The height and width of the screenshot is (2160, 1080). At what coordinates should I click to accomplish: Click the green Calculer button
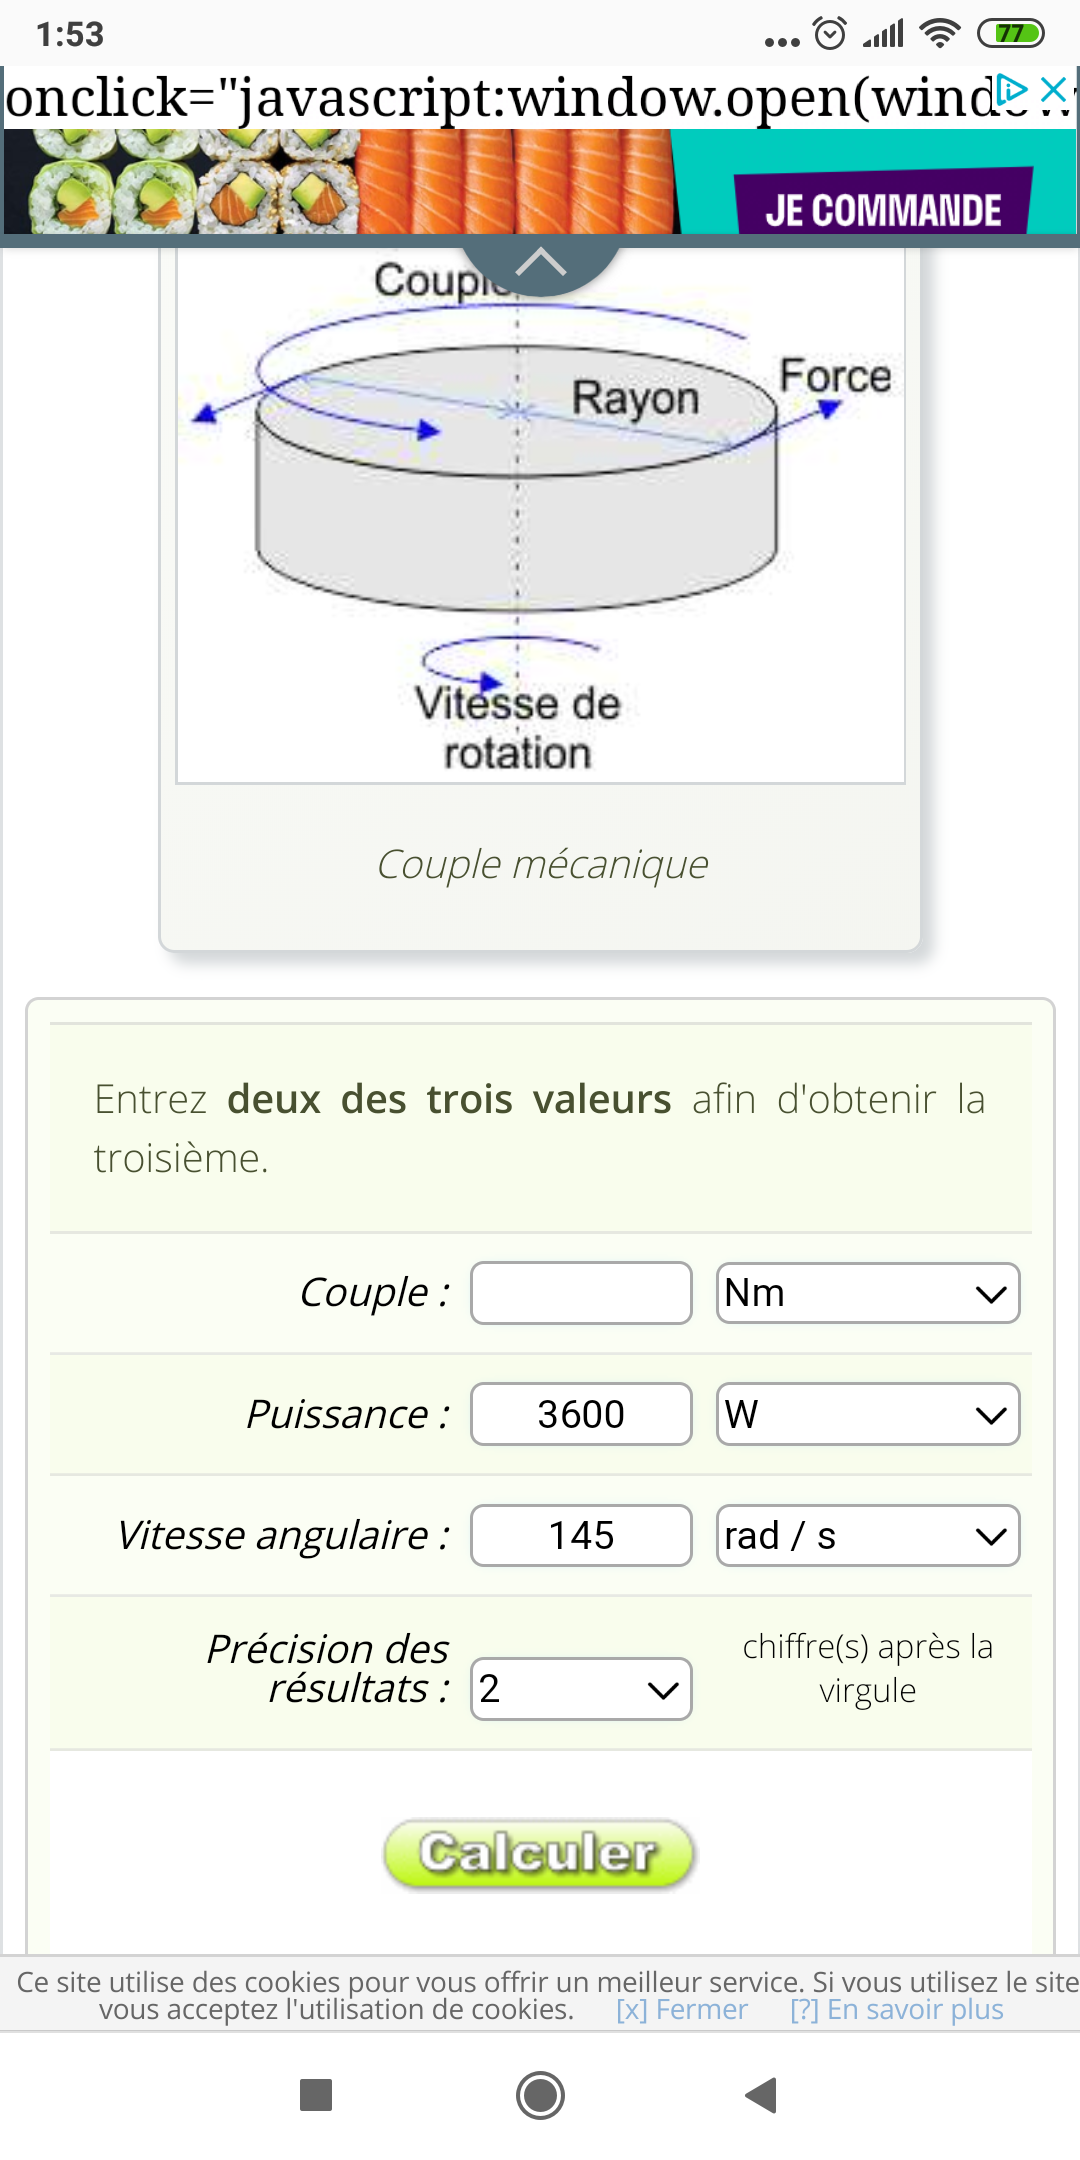[x=539, y=1853]
